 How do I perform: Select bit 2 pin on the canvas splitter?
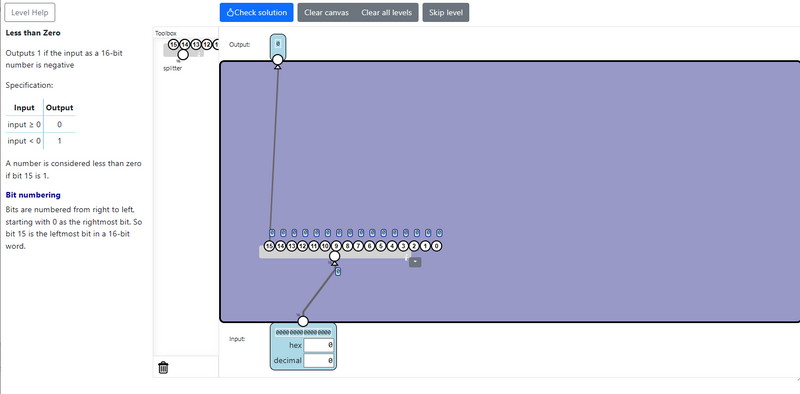[414, 246]
